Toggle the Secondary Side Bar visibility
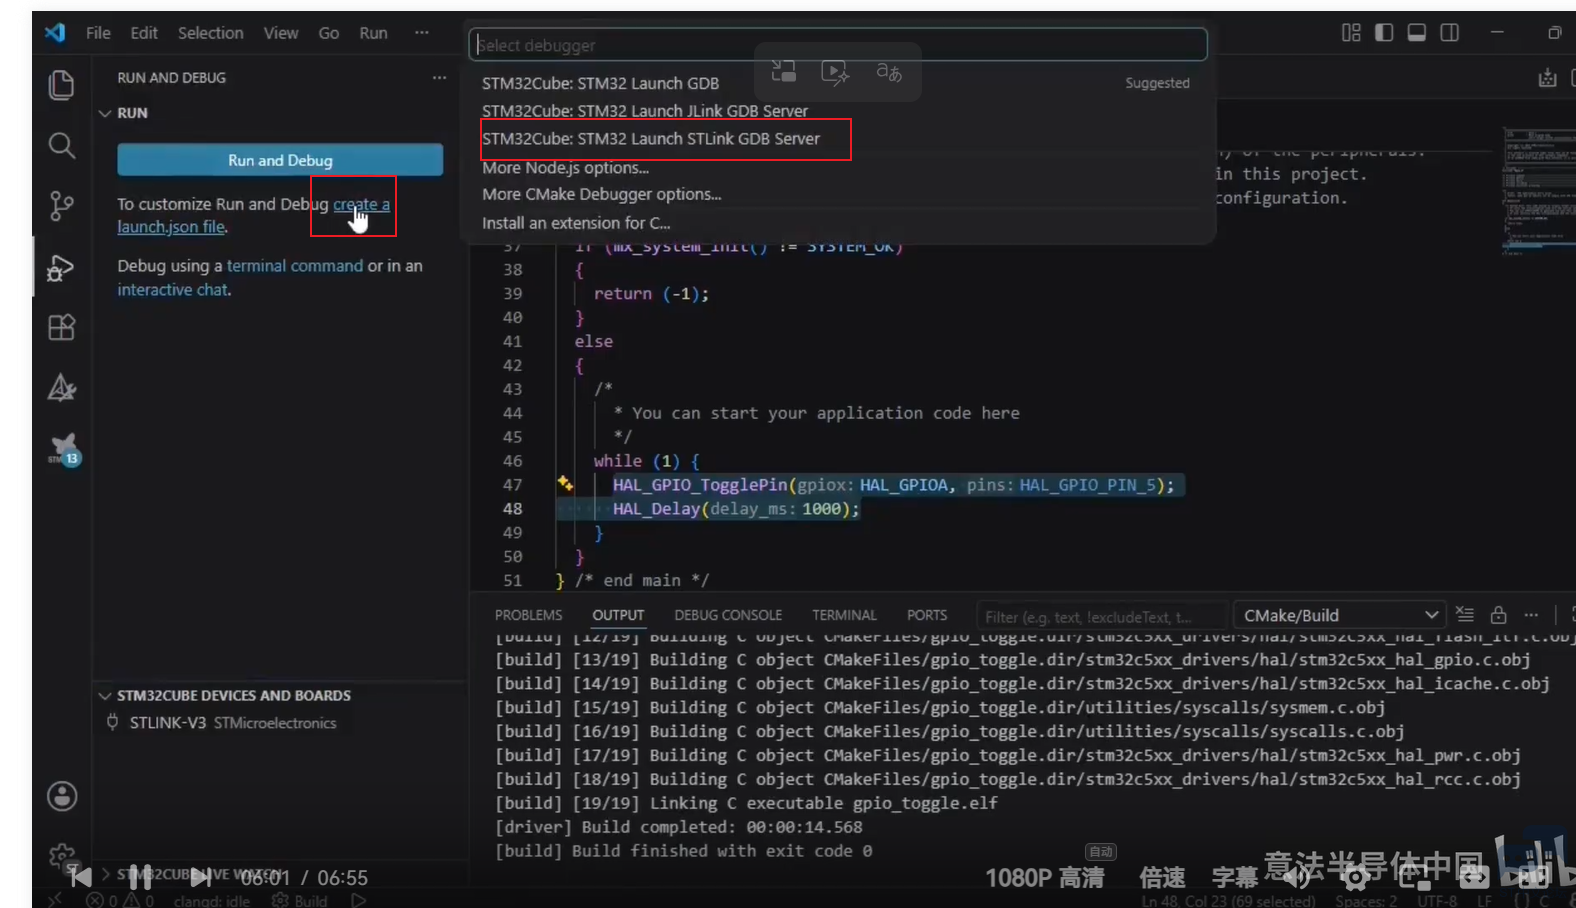The height and width of the screenshot is (908, 1576). 1449,33
